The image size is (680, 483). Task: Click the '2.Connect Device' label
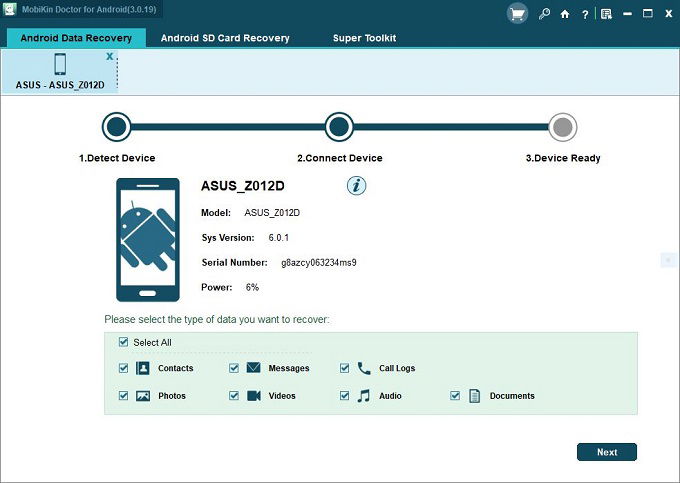tap(340, 158)
